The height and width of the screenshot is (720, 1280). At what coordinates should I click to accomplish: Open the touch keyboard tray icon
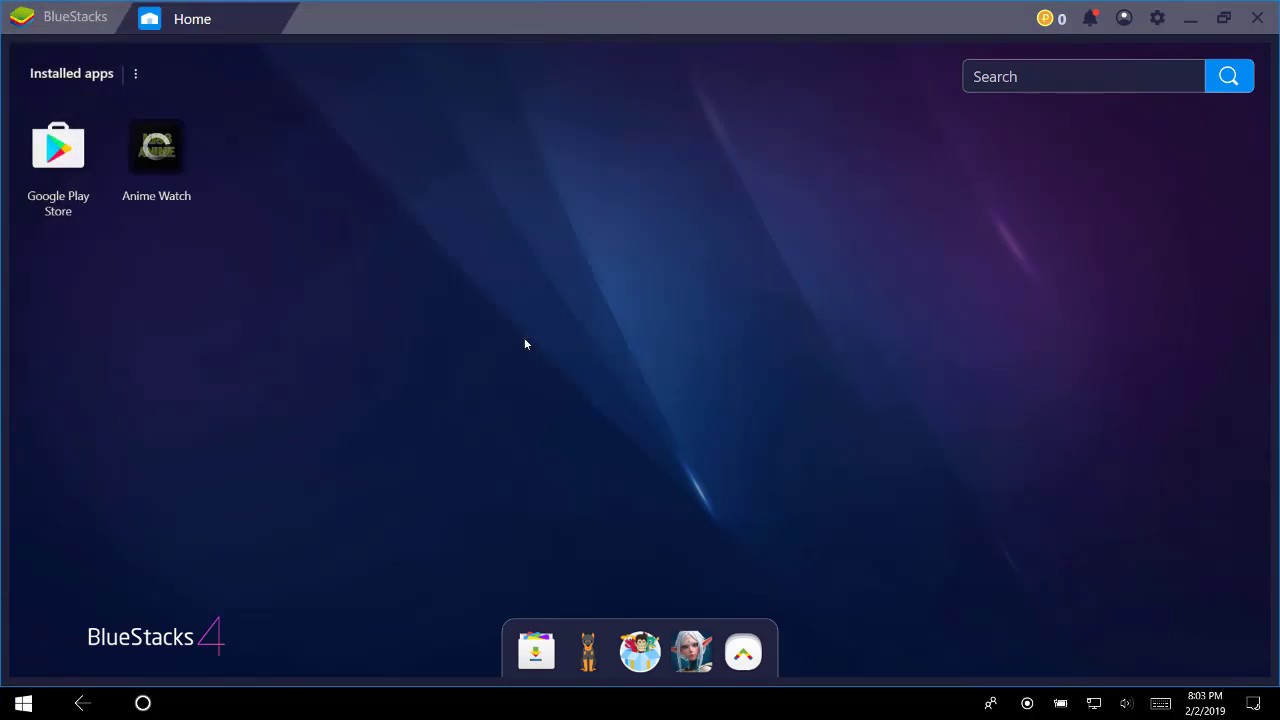coord(1160,703)
